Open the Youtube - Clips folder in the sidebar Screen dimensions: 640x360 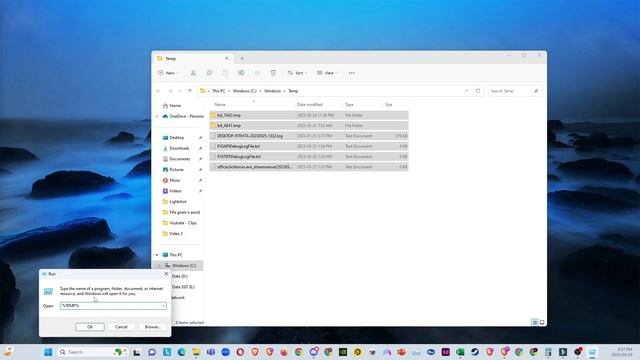(x=182, y=223)
